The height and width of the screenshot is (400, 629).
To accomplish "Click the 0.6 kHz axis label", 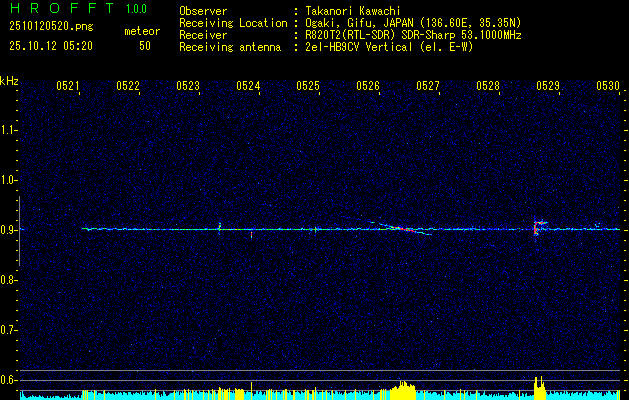I will click(x=7, y=380).
